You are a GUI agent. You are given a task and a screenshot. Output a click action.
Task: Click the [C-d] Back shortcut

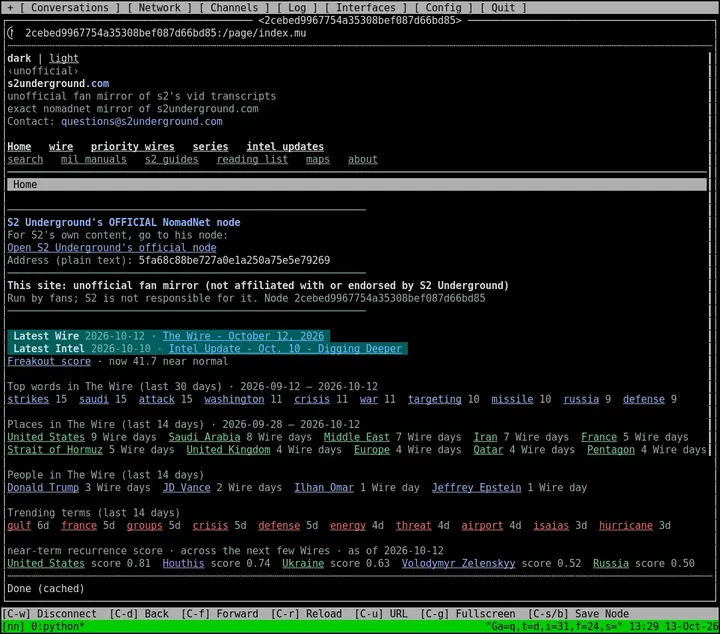pyautogui.click(x=139, y=614)
